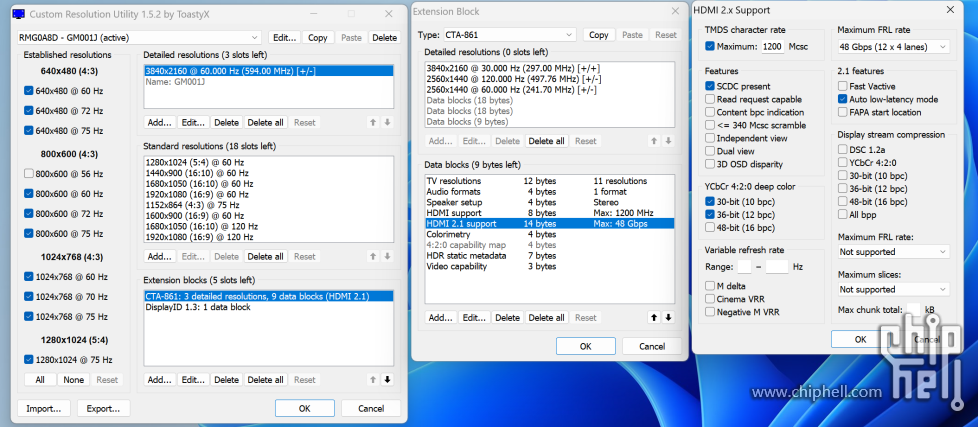Open extension block Type dropdown CTA-861

tap(509, 35)
